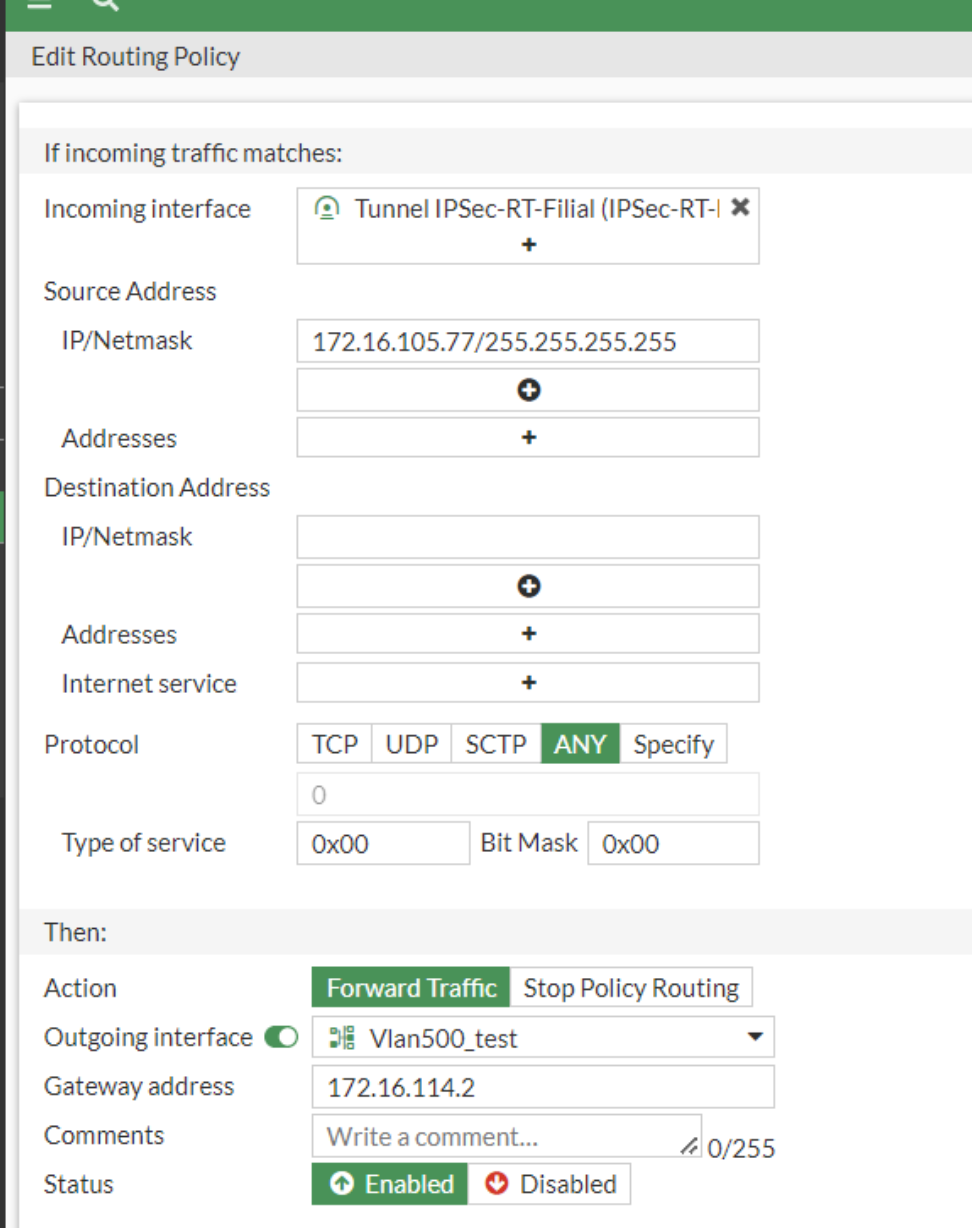
Task: Toggle the hamburger menu in the top bar
Action: [40, 3]
